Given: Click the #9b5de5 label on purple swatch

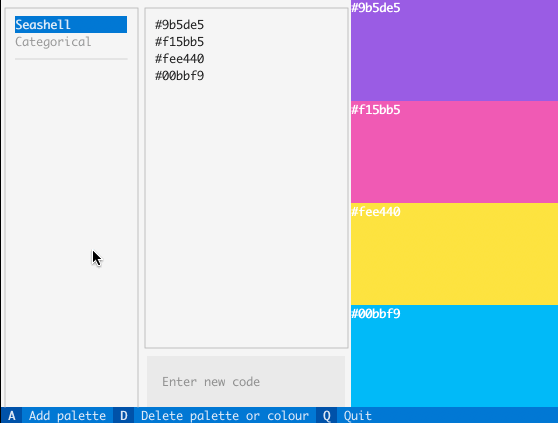Looking at the screenshot, I should coord(376,7).
